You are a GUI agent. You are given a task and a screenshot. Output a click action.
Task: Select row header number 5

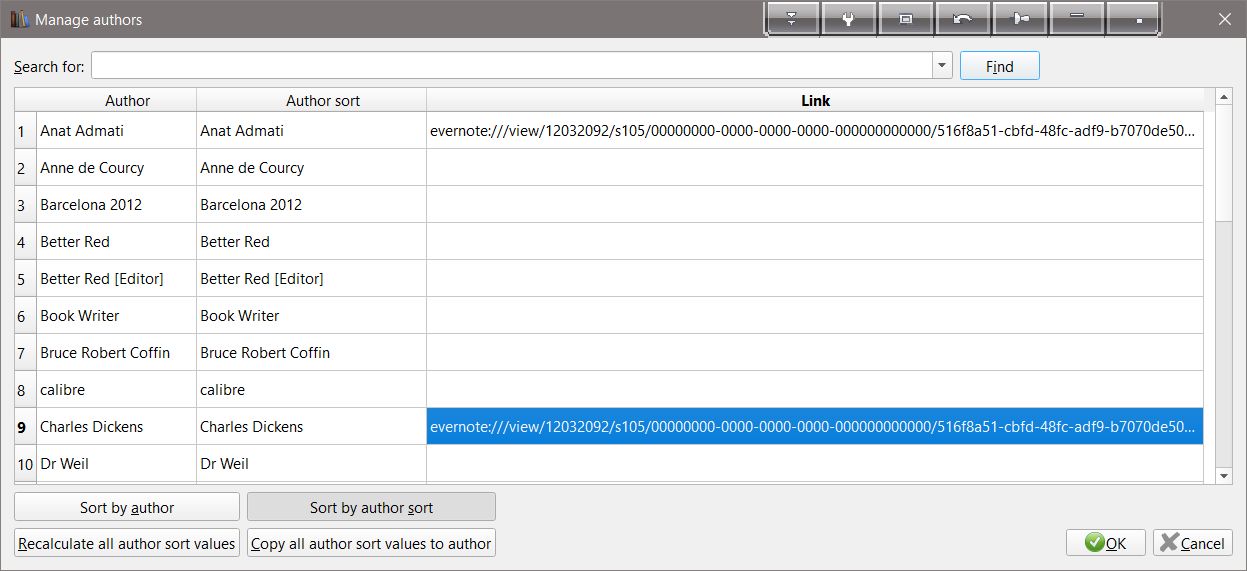(x=25, y=278)
